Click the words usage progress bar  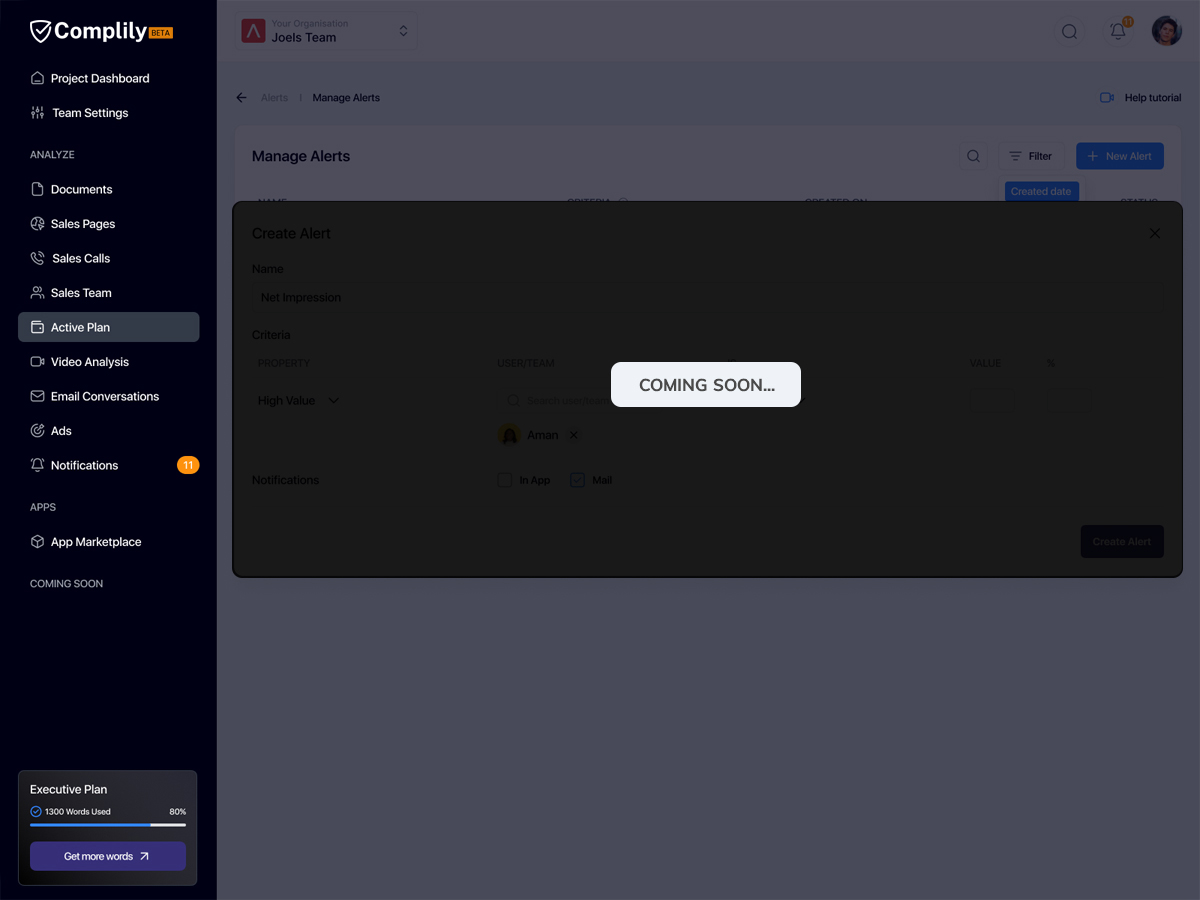108,825
